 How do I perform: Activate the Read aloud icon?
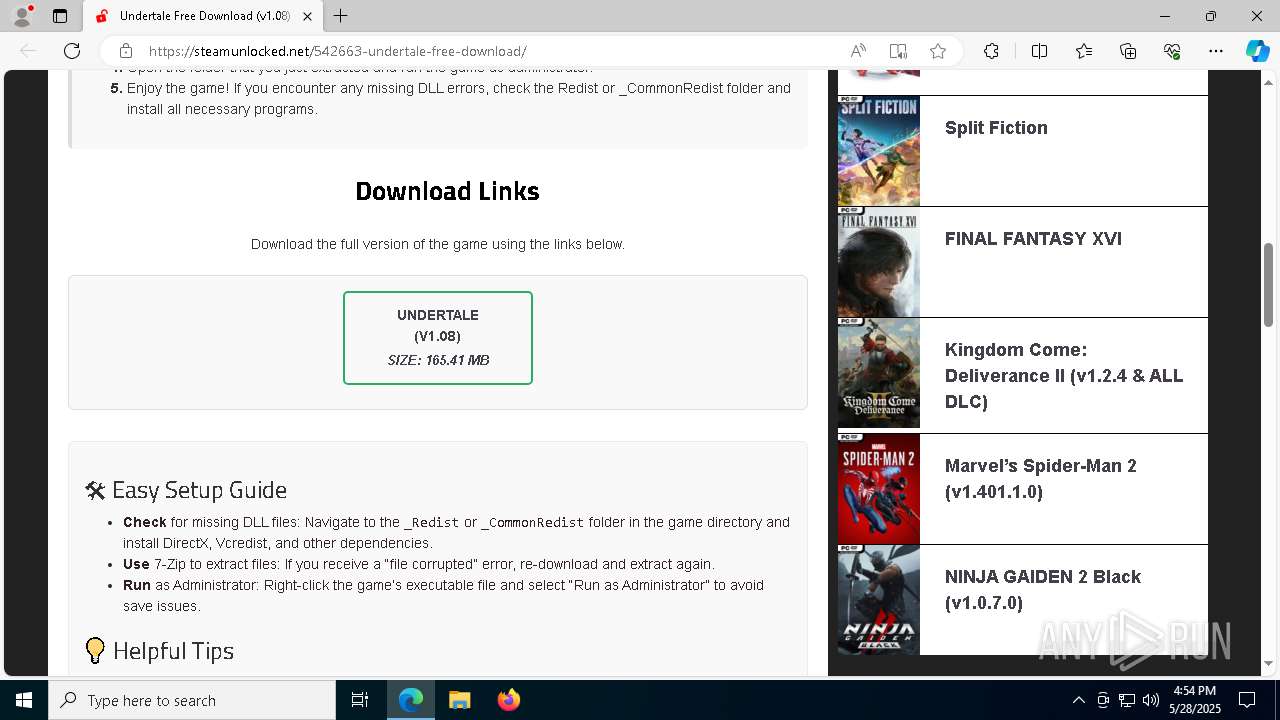point(858,51)
